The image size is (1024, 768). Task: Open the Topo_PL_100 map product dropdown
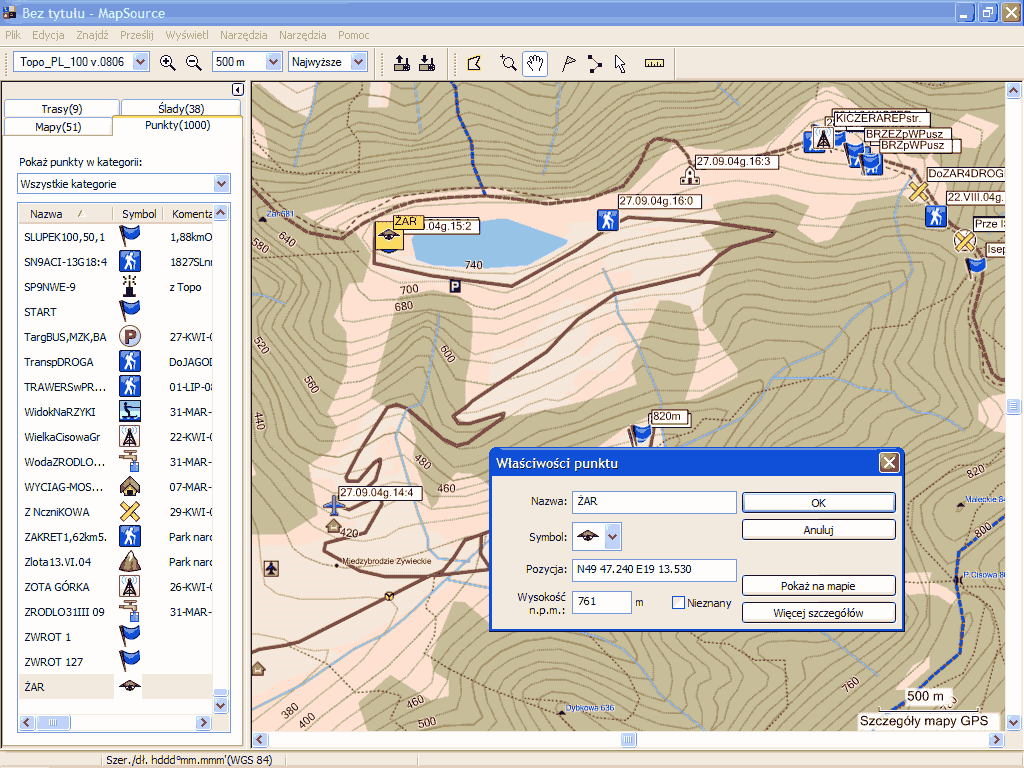point(140,62)
